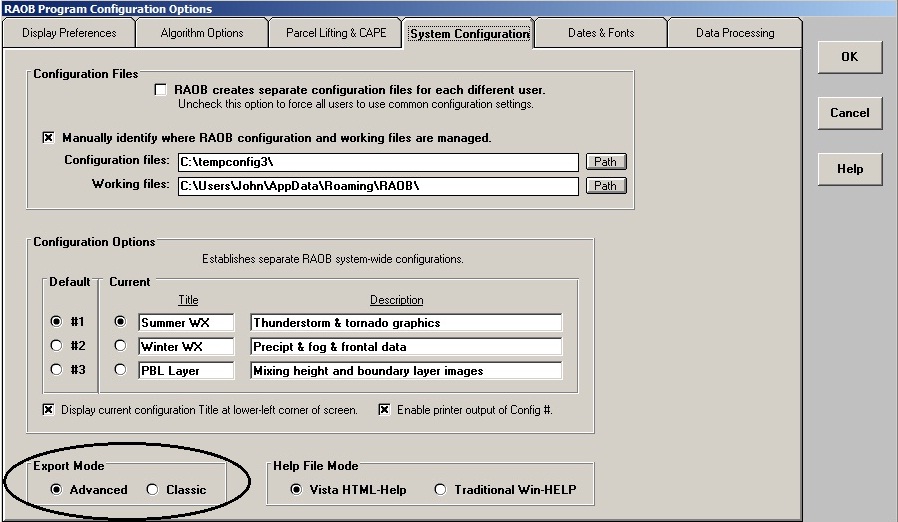Select Traditional Win-HELP file mode
898x522 pixels.
click(440, 489)
